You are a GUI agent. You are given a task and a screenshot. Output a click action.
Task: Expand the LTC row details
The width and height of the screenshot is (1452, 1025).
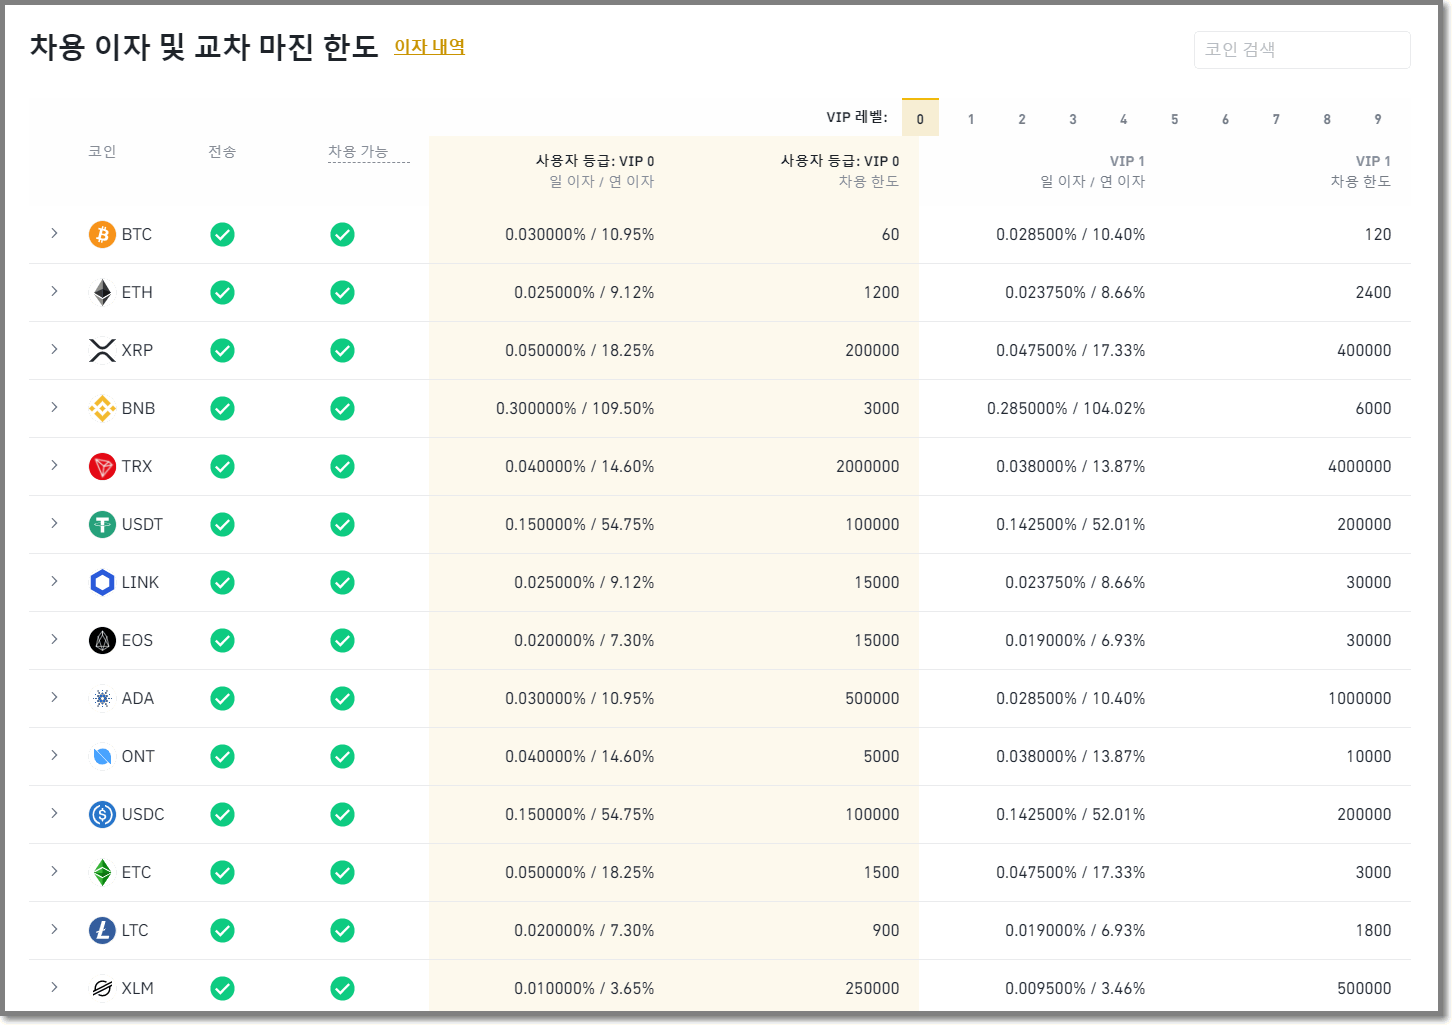point(54,930)
